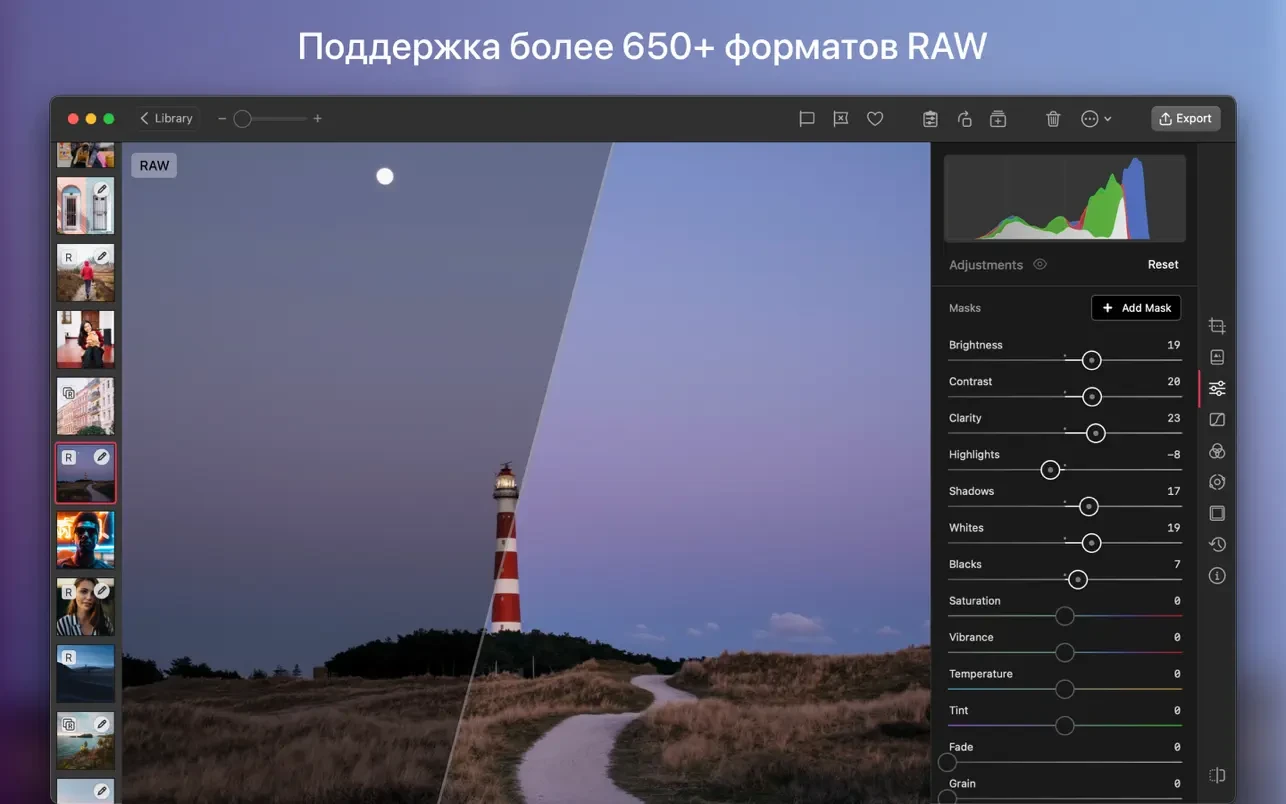Image resolution: width=1286 pixels, height=804 pixels.
Task: Click the Temperature slider handle
Action: [x=1065, y=689]
